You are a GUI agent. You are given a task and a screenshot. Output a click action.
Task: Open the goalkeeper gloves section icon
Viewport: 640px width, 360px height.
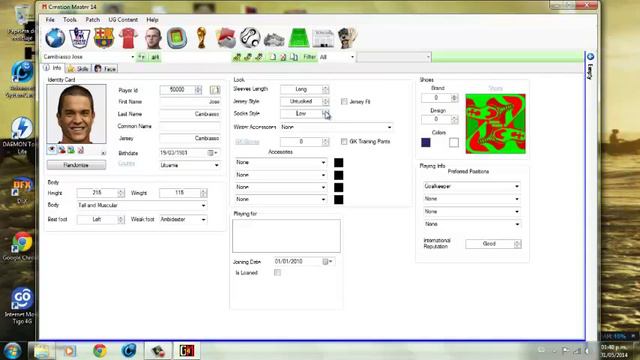click(347, 38)
